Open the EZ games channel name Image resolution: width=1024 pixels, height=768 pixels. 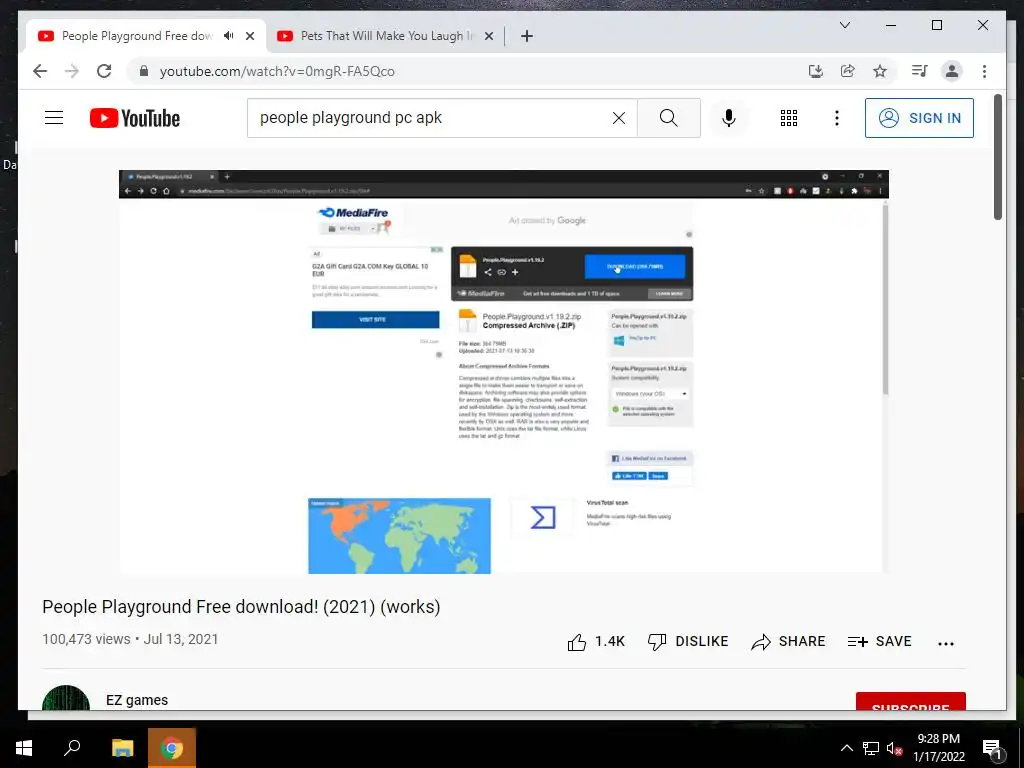click(x=137, y=700)
